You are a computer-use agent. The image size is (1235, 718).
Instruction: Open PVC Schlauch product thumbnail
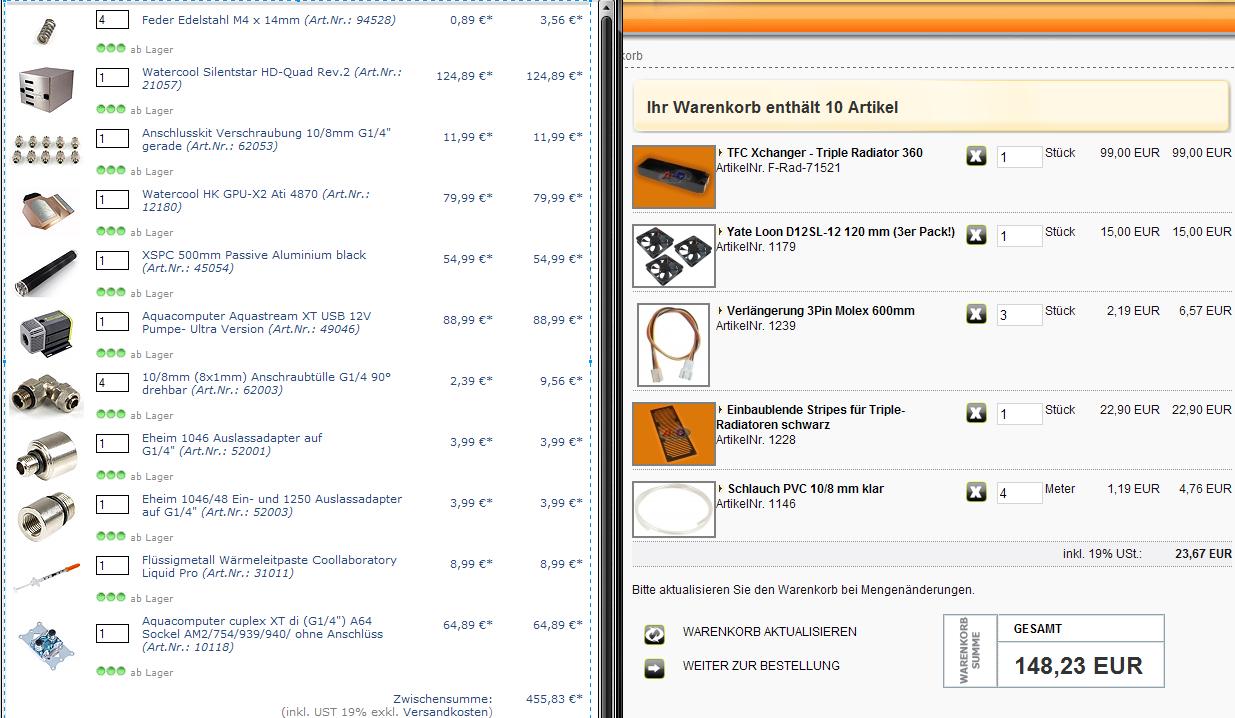674,509
